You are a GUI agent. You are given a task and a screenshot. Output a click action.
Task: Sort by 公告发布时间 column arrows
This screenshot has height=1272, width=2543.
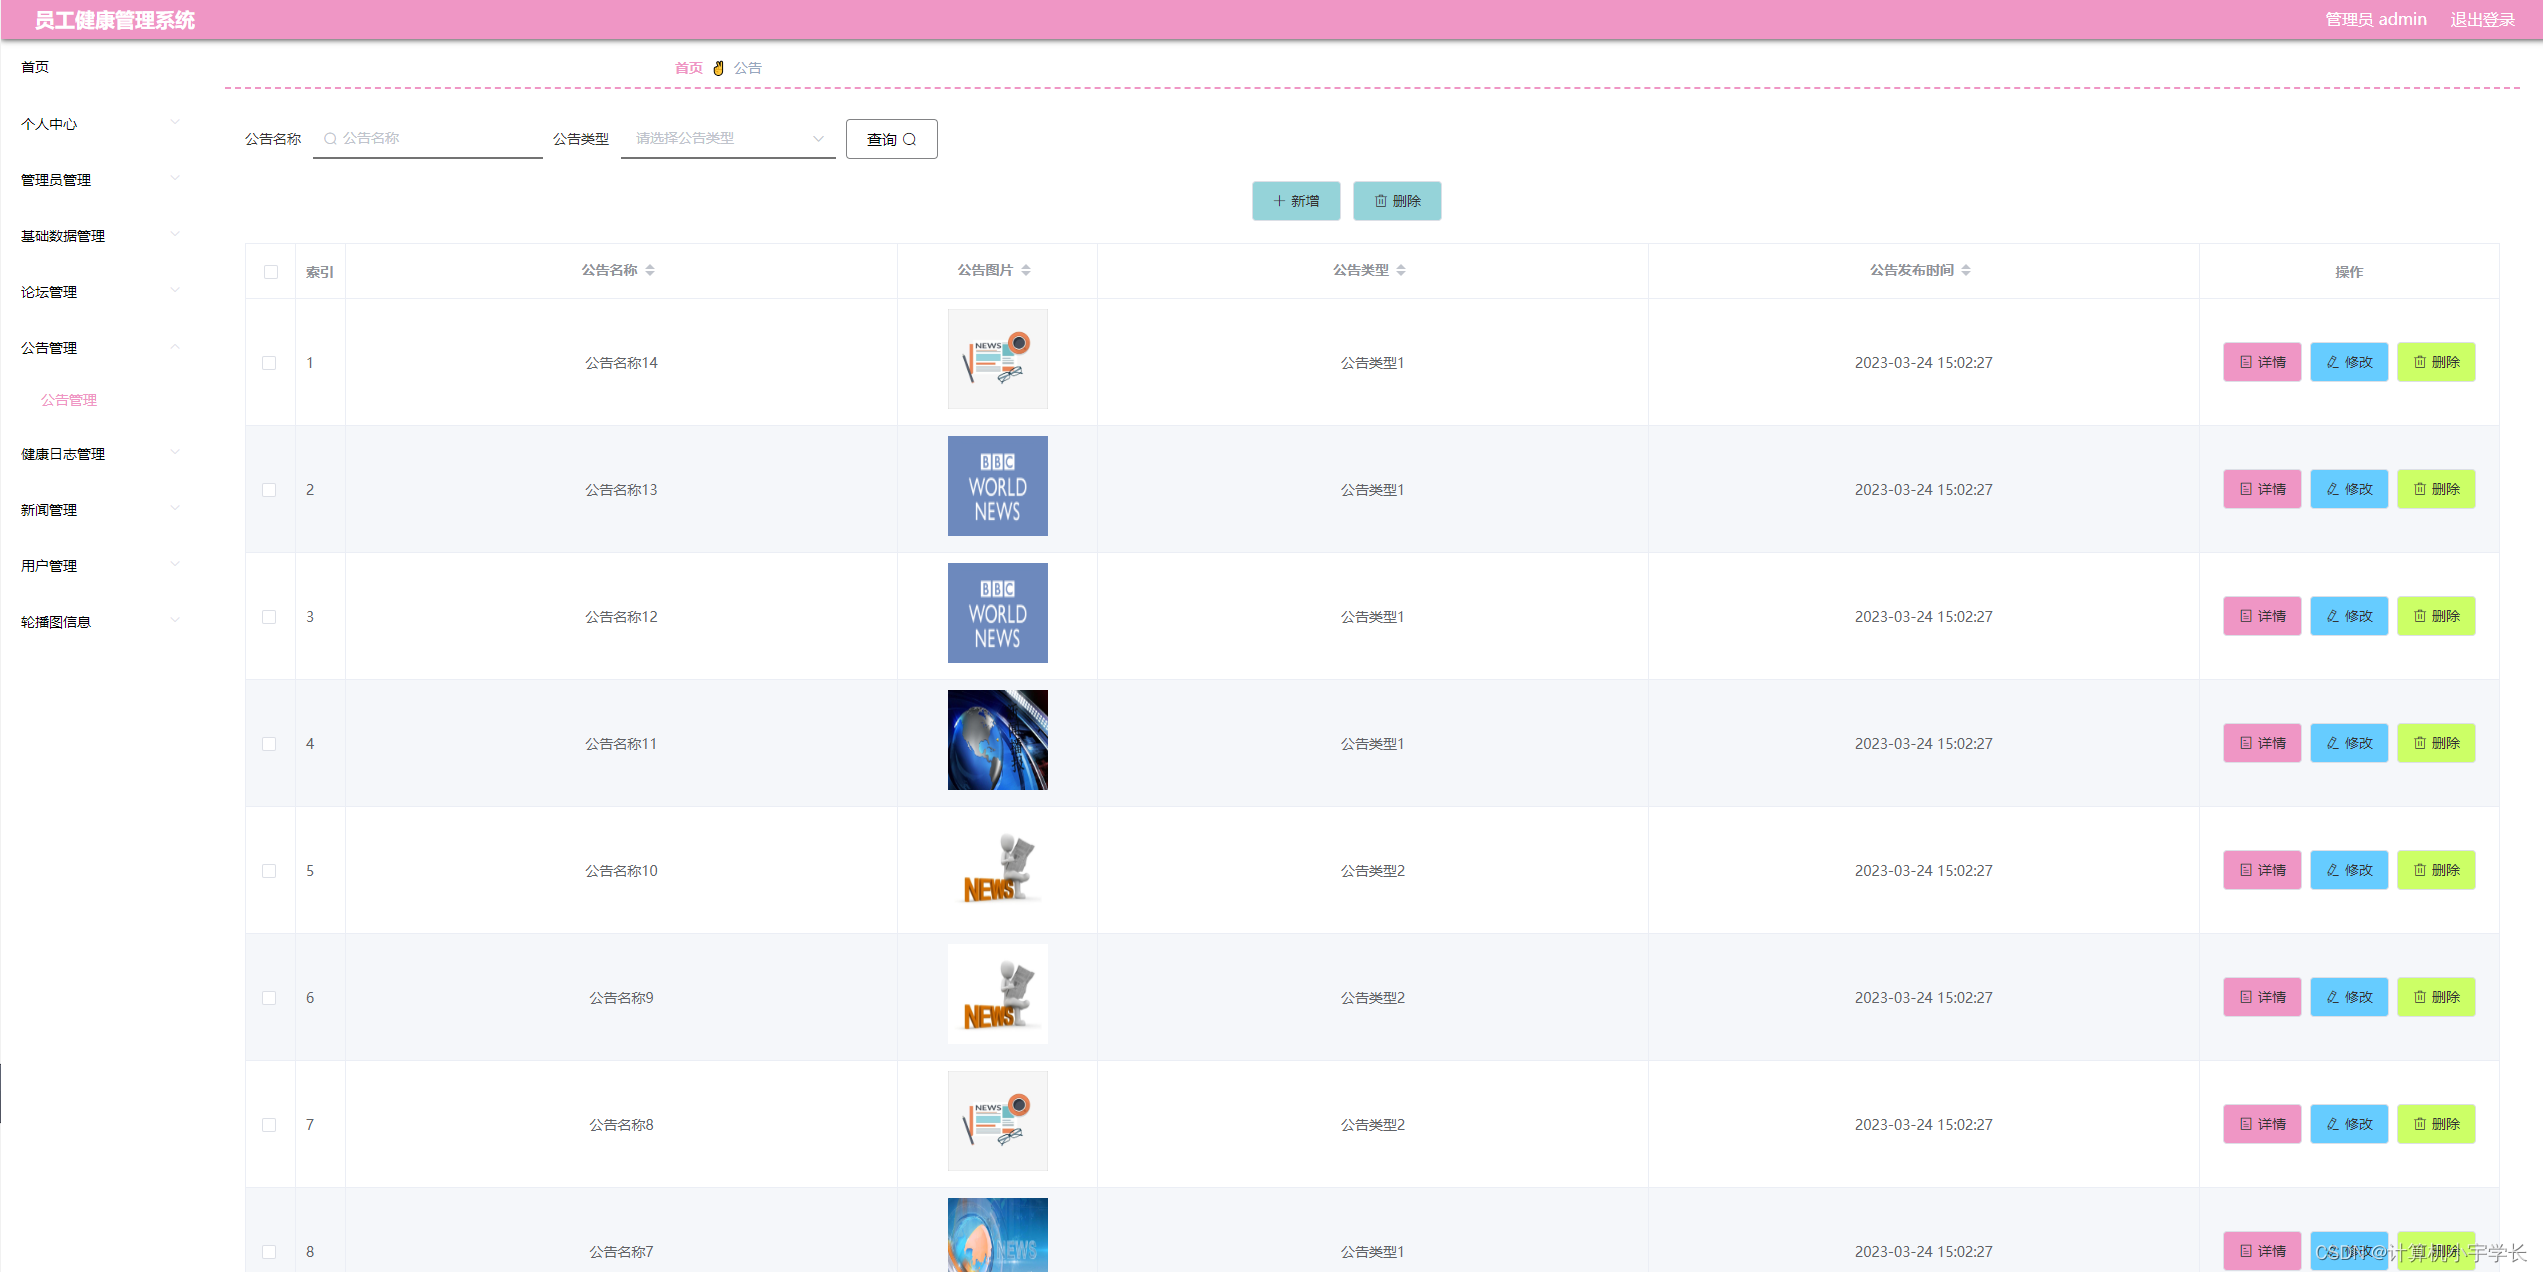(x=1966, y=270)
